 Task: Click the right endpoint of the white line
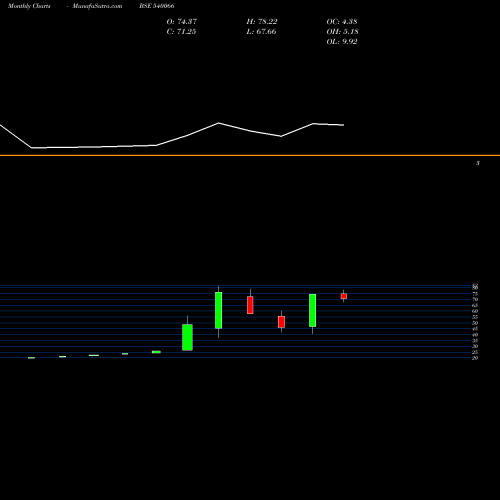point(344,125)
